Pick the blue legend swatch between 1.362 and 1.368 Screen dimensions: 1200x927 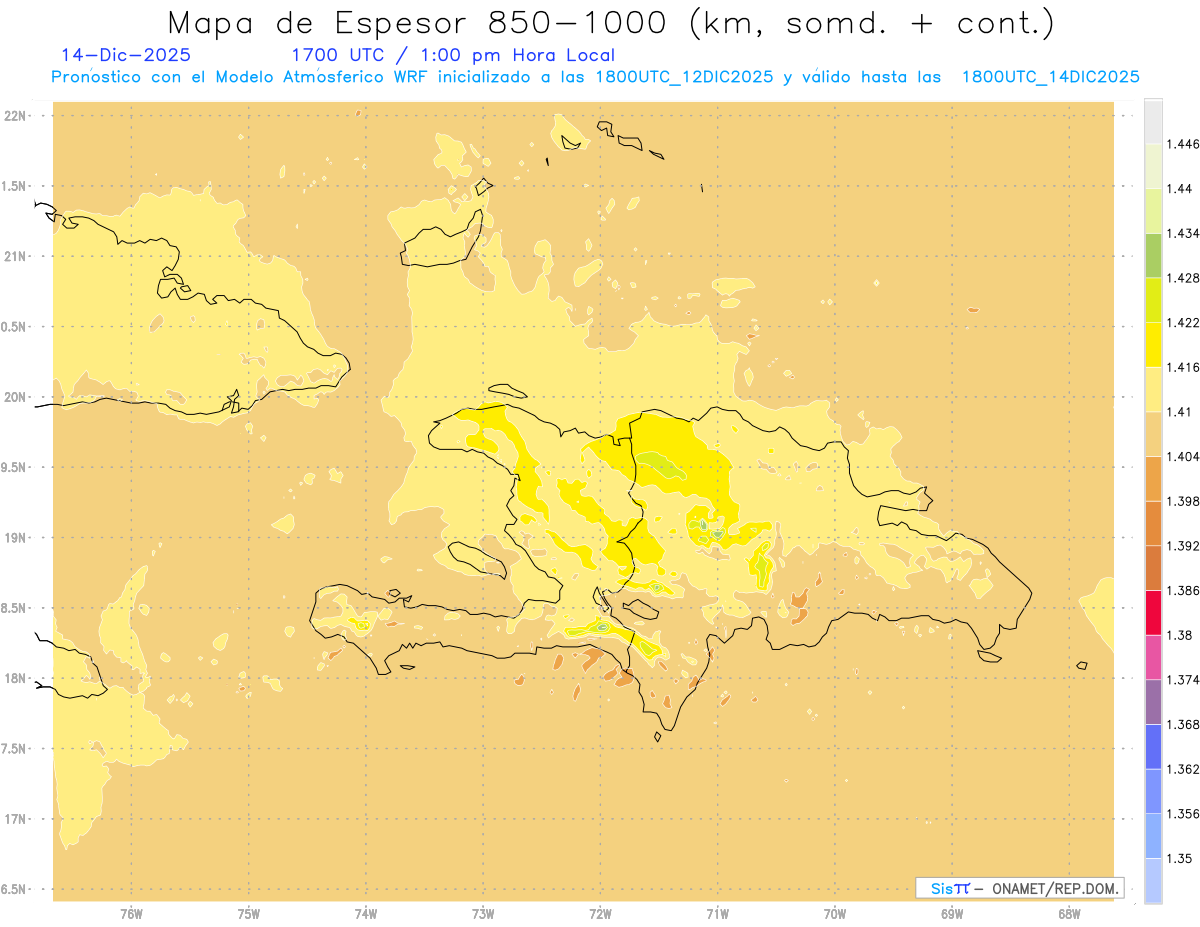point(1153,747)
